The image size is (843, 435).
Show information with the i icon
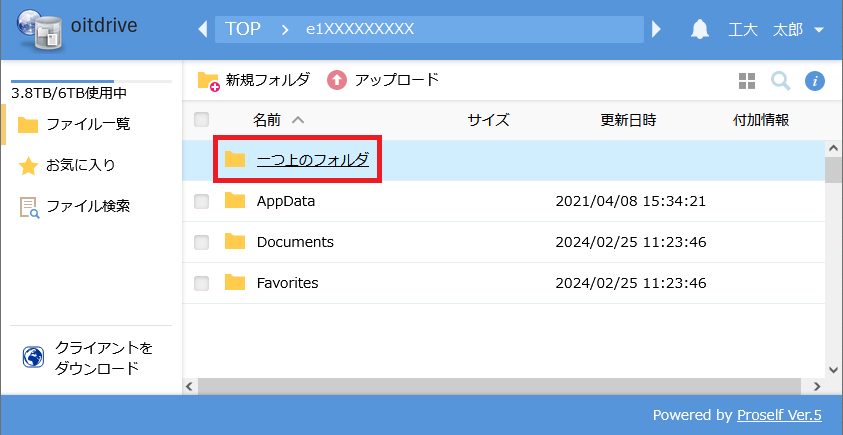click(x=815, y=81)
